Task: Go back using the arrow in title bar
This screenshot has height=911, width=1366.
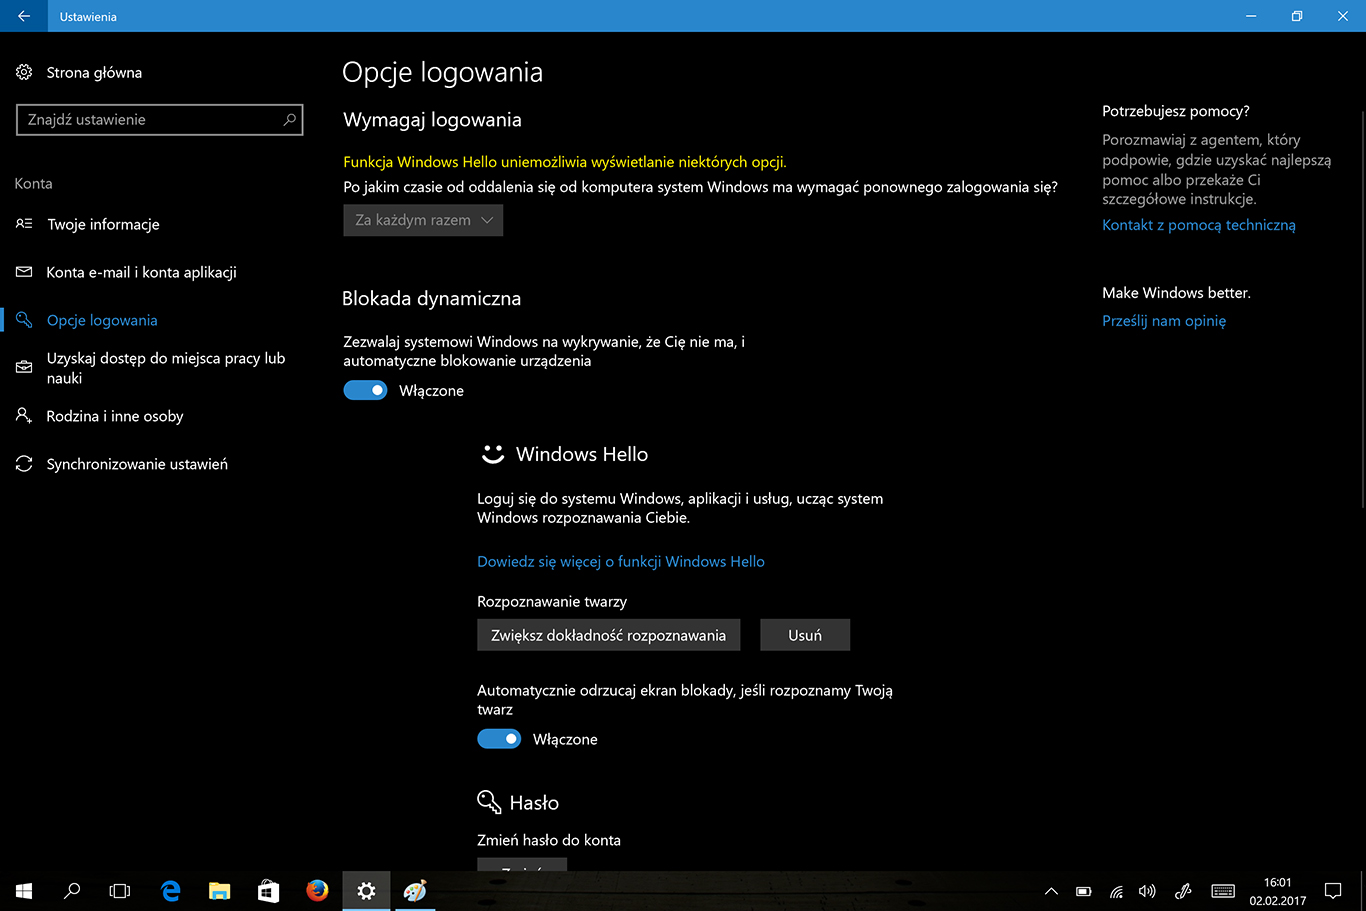Action: click(24, 16)
